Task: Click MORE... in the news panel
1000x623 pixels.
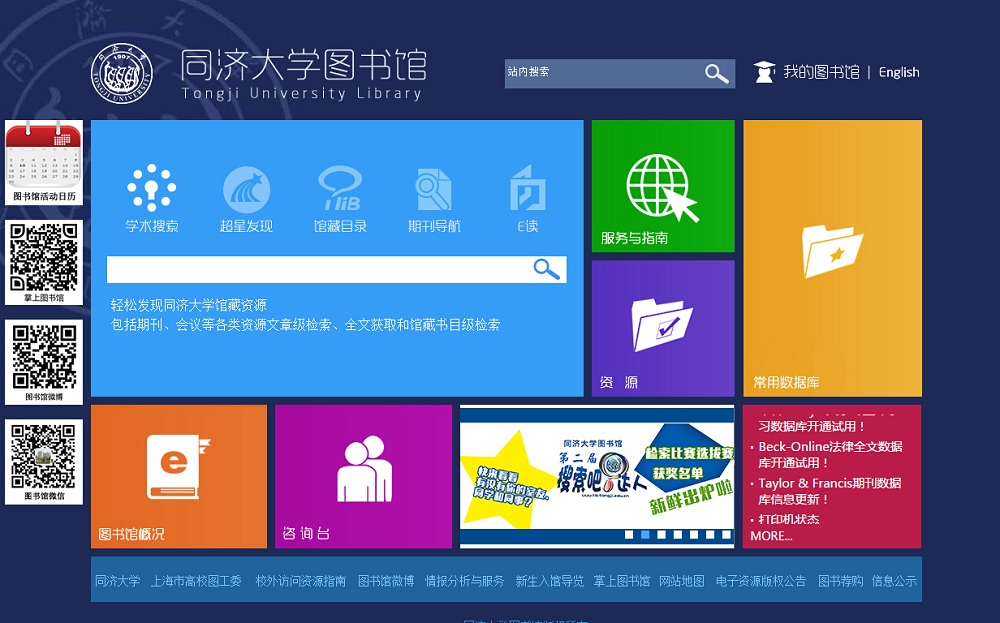Action: pyautogui.click(x=771, y=536)
